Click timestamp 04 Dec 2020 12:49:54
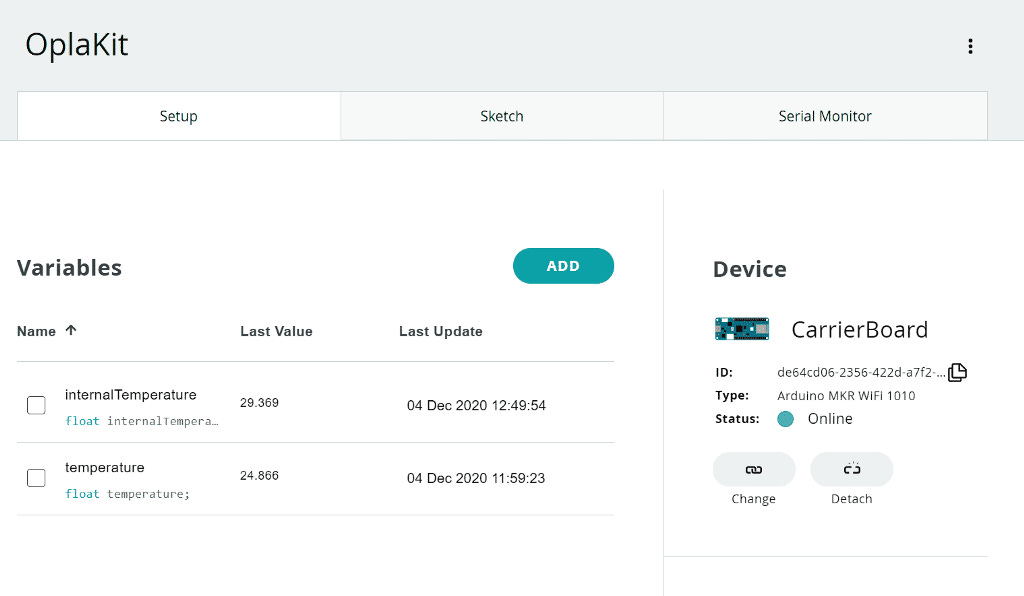The image size is (1024, 596). (x=476, y=405)
